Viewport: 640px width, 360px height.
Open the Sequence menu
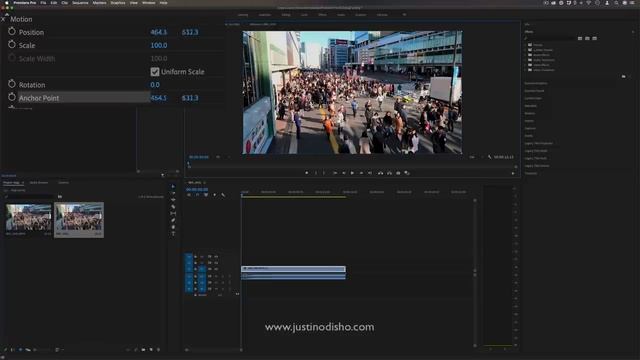(80, 2)
